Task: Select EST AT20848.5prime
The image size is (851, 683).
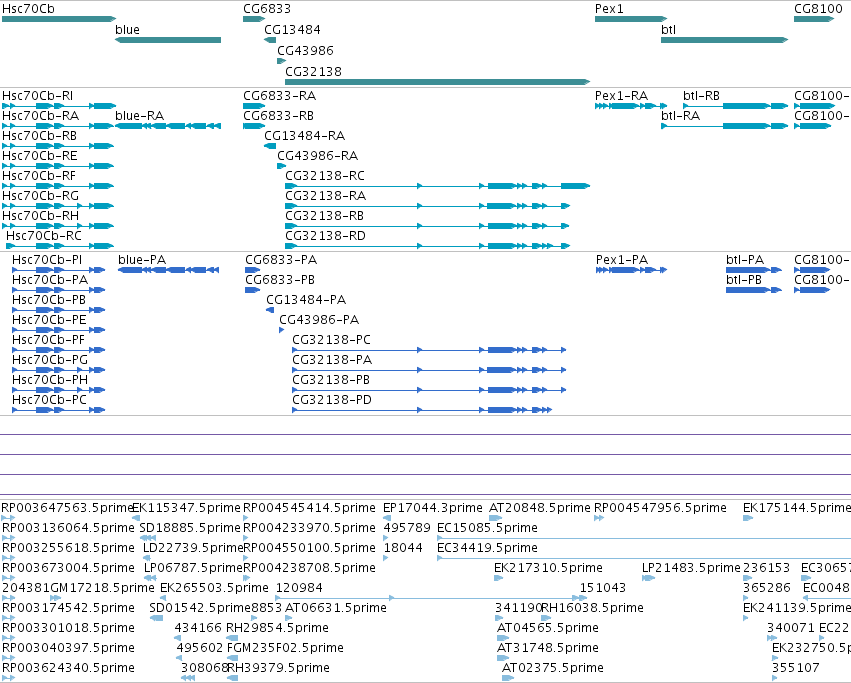Action: 540,508
